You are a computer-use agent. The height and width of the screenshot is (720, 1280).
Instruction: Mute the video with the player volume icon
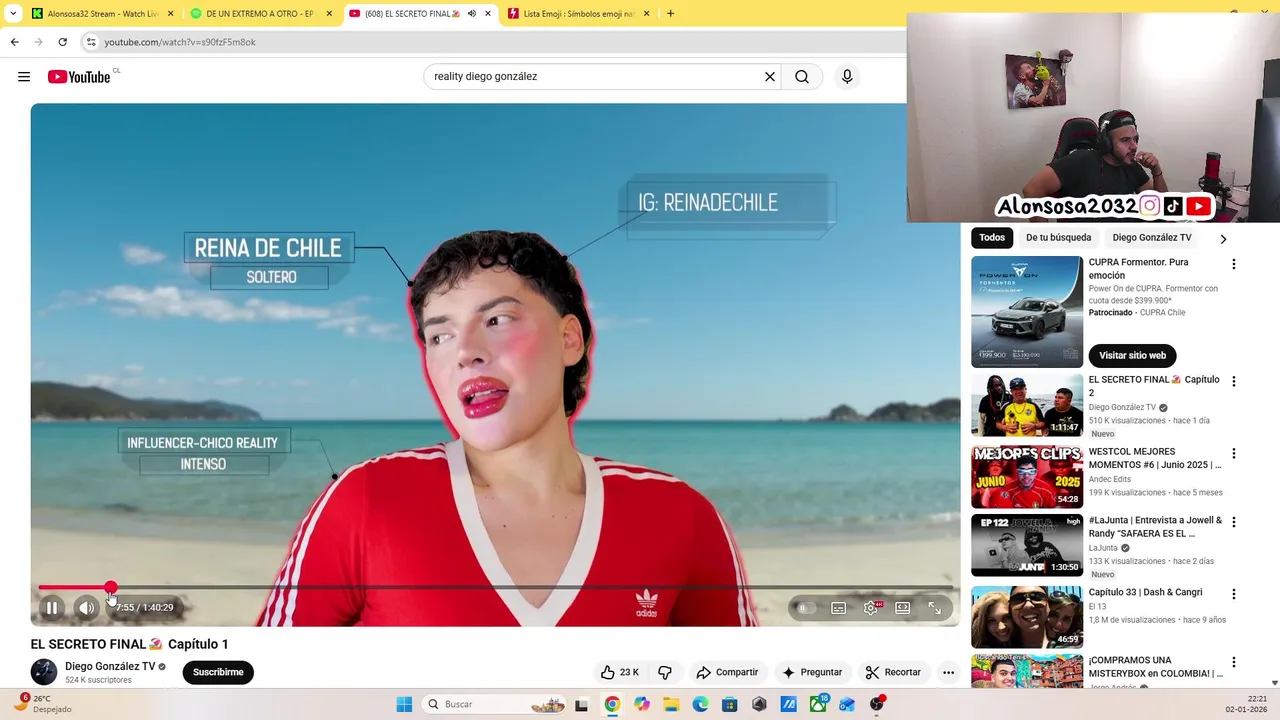click(x=87, y=607)
